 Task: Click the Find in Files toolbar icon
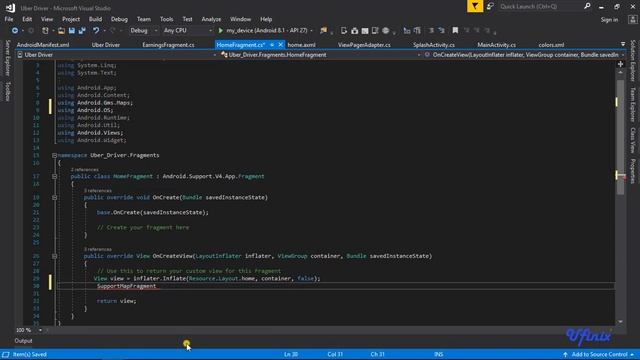tap(324, 31)
